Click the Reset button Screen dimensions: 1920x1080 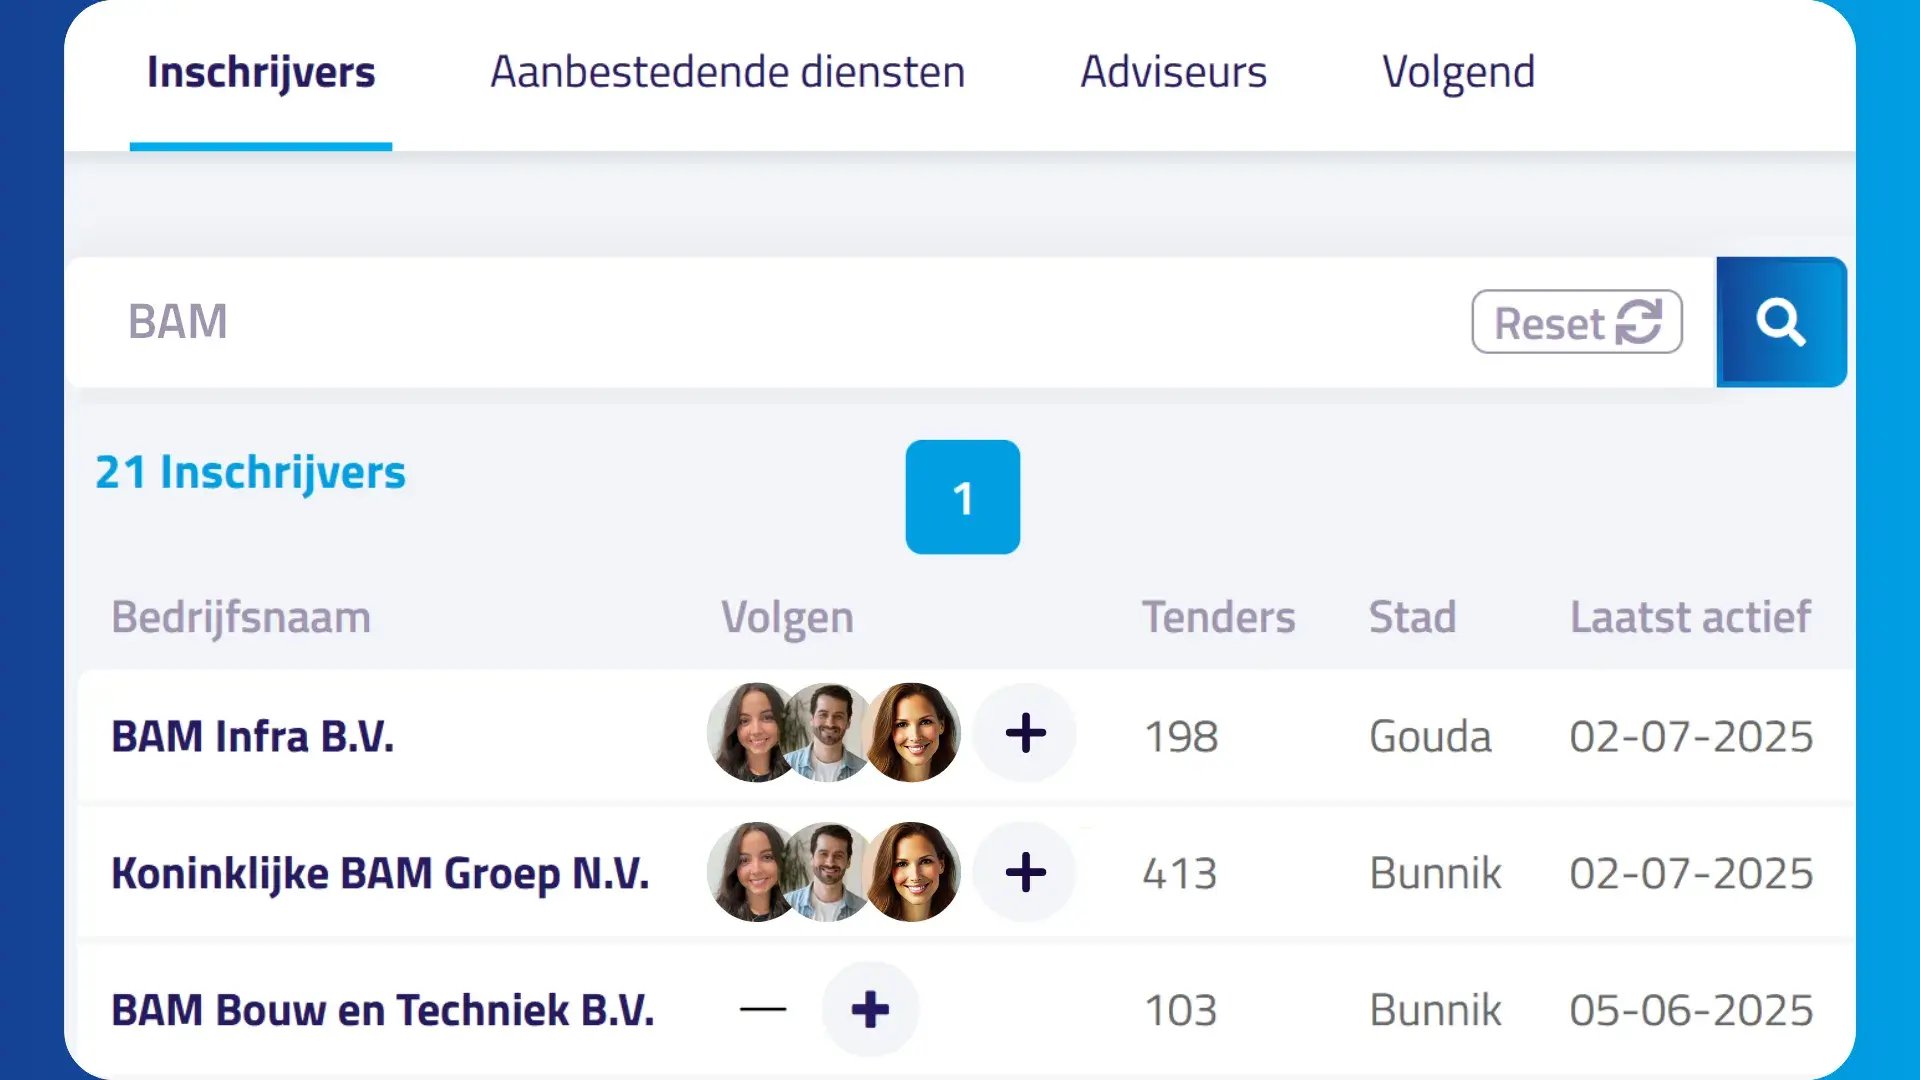[x=1577, y=322]
